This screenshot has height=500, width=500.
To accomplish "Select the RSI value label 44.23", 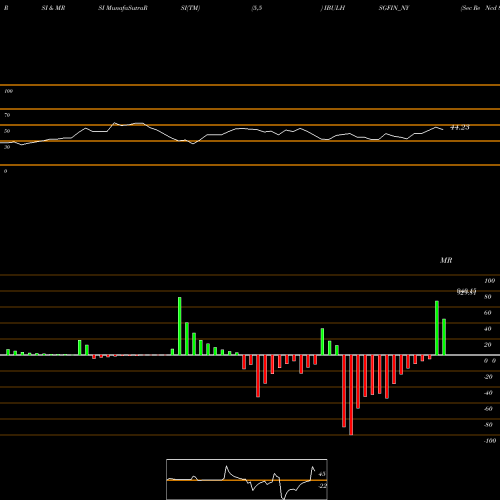I will 460,127.
